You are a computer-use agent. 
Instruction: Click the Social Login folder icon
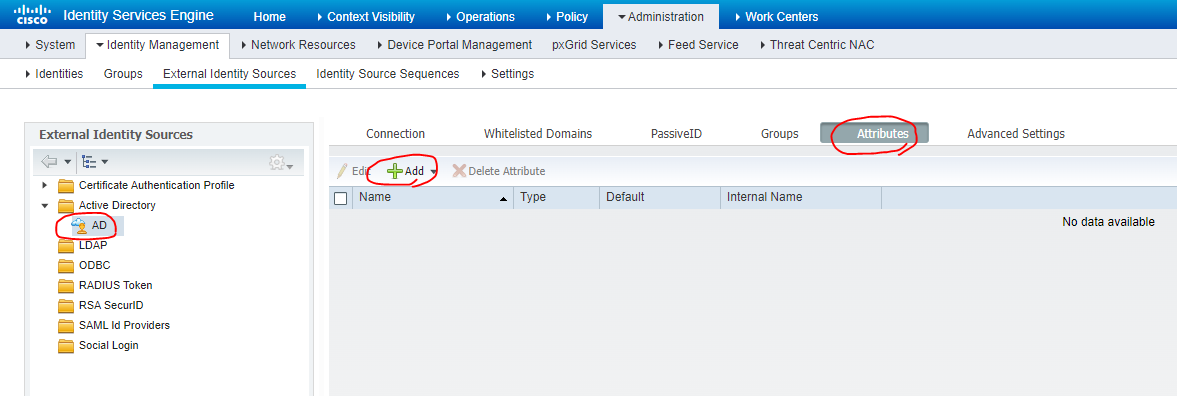pos(67,346)
